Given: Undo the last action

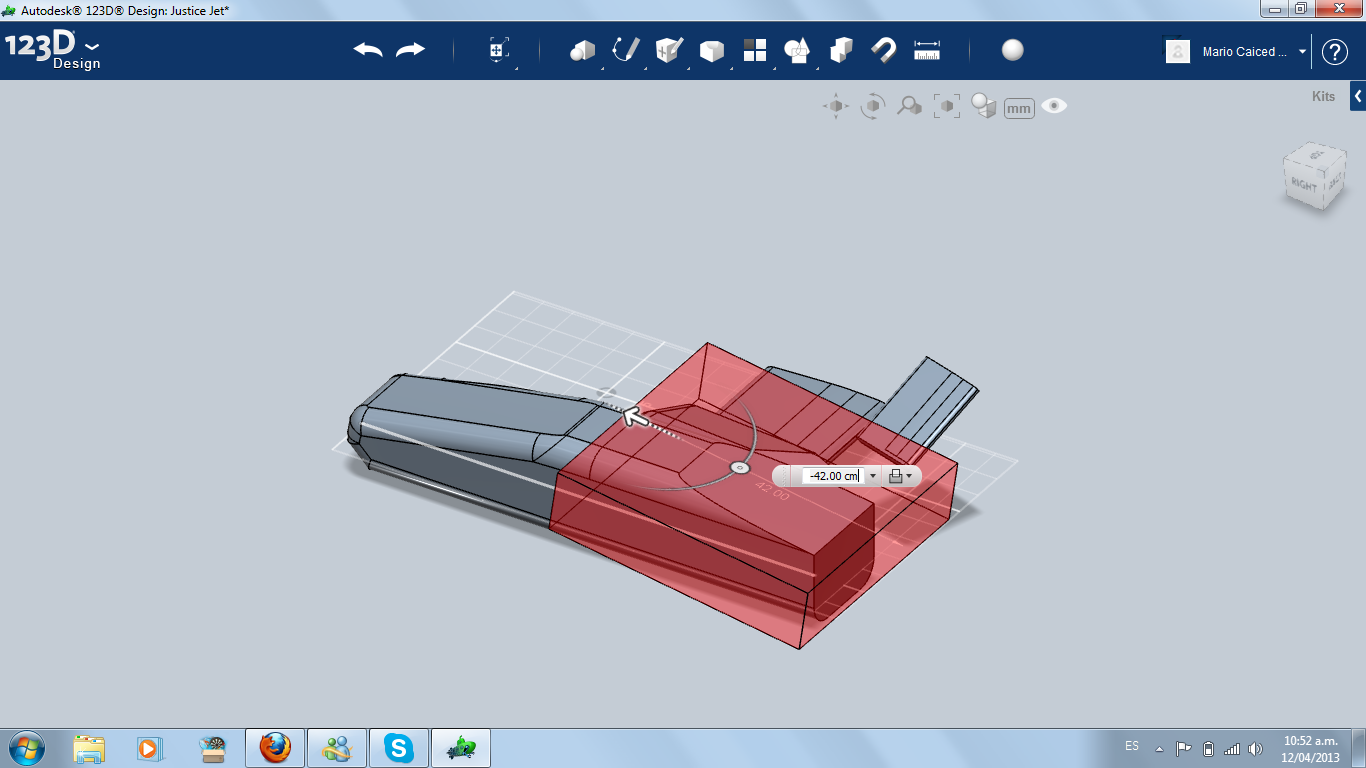Looking at the screenshot, I should (x=368, y=50).
